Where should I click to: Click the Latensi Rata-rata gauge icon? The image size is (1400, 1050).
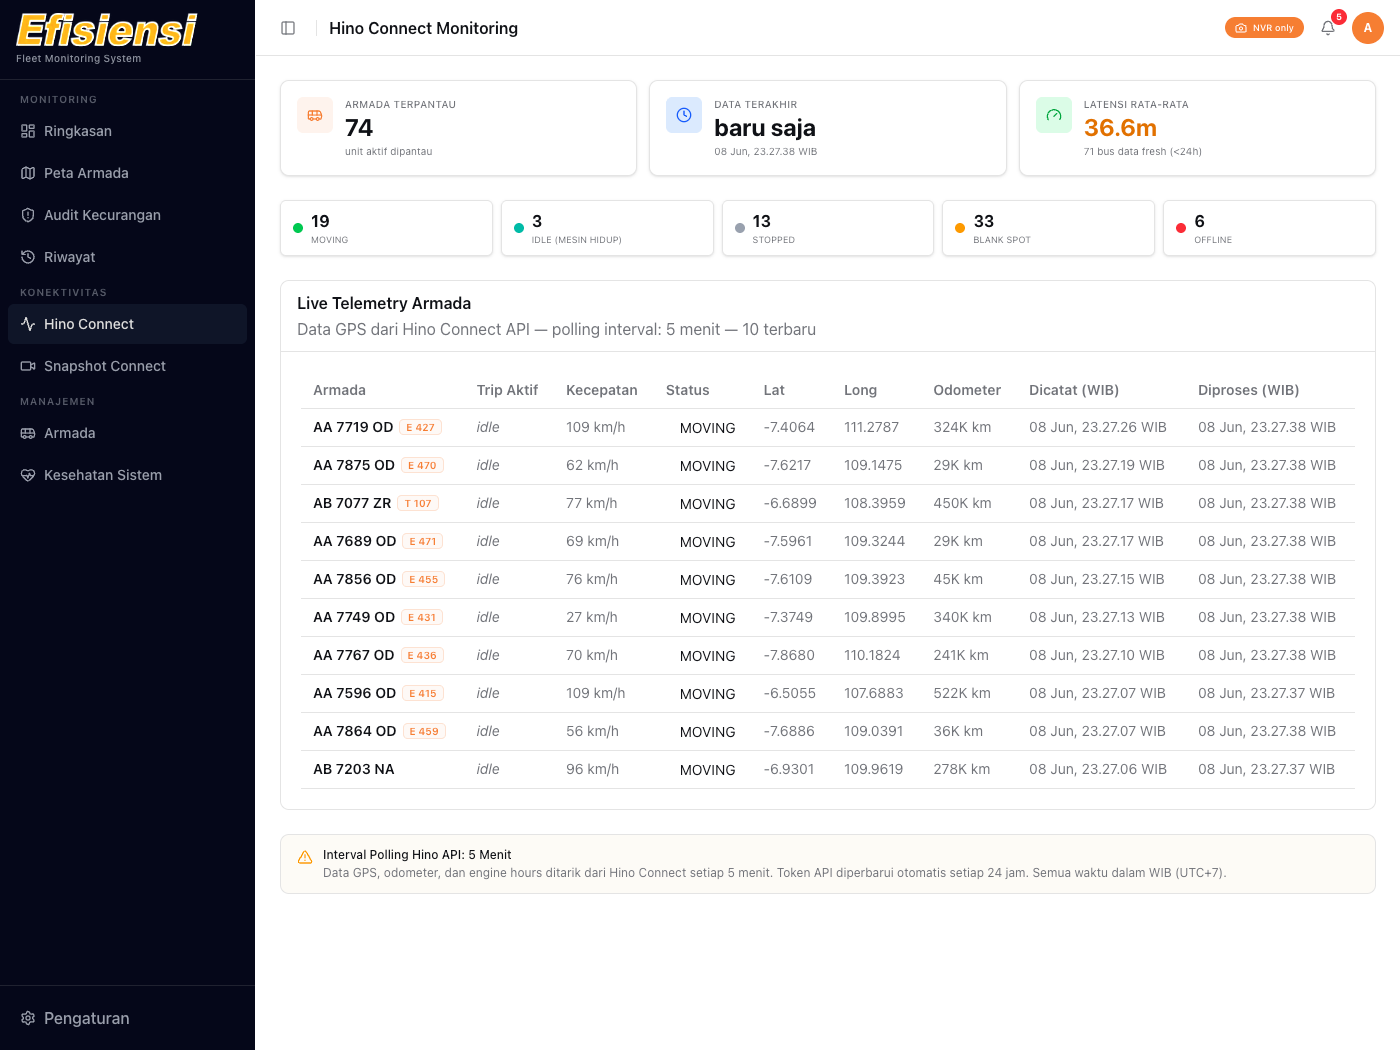click(x=1054, y=115)
